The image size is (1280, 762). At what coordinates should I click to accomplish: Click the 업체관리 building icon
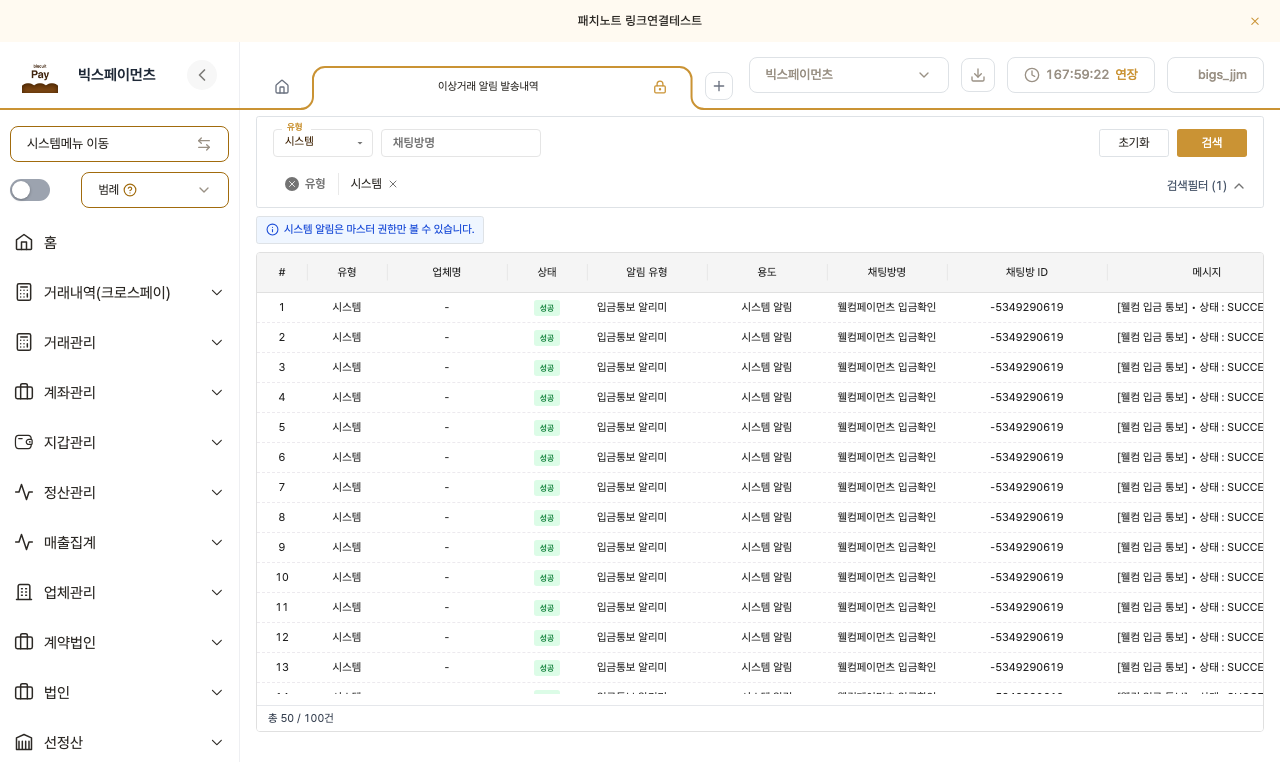pos(24,592)
